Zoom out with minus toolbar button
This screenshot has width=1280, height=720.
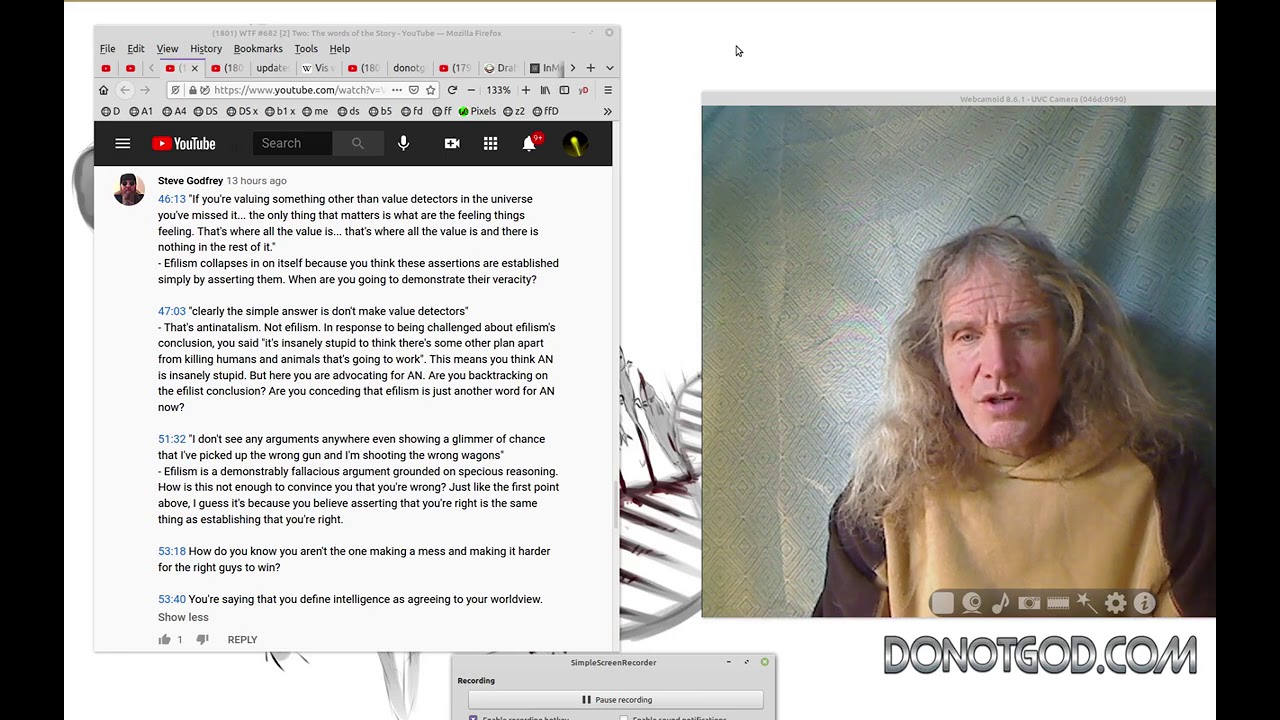[x=471, y=90]
